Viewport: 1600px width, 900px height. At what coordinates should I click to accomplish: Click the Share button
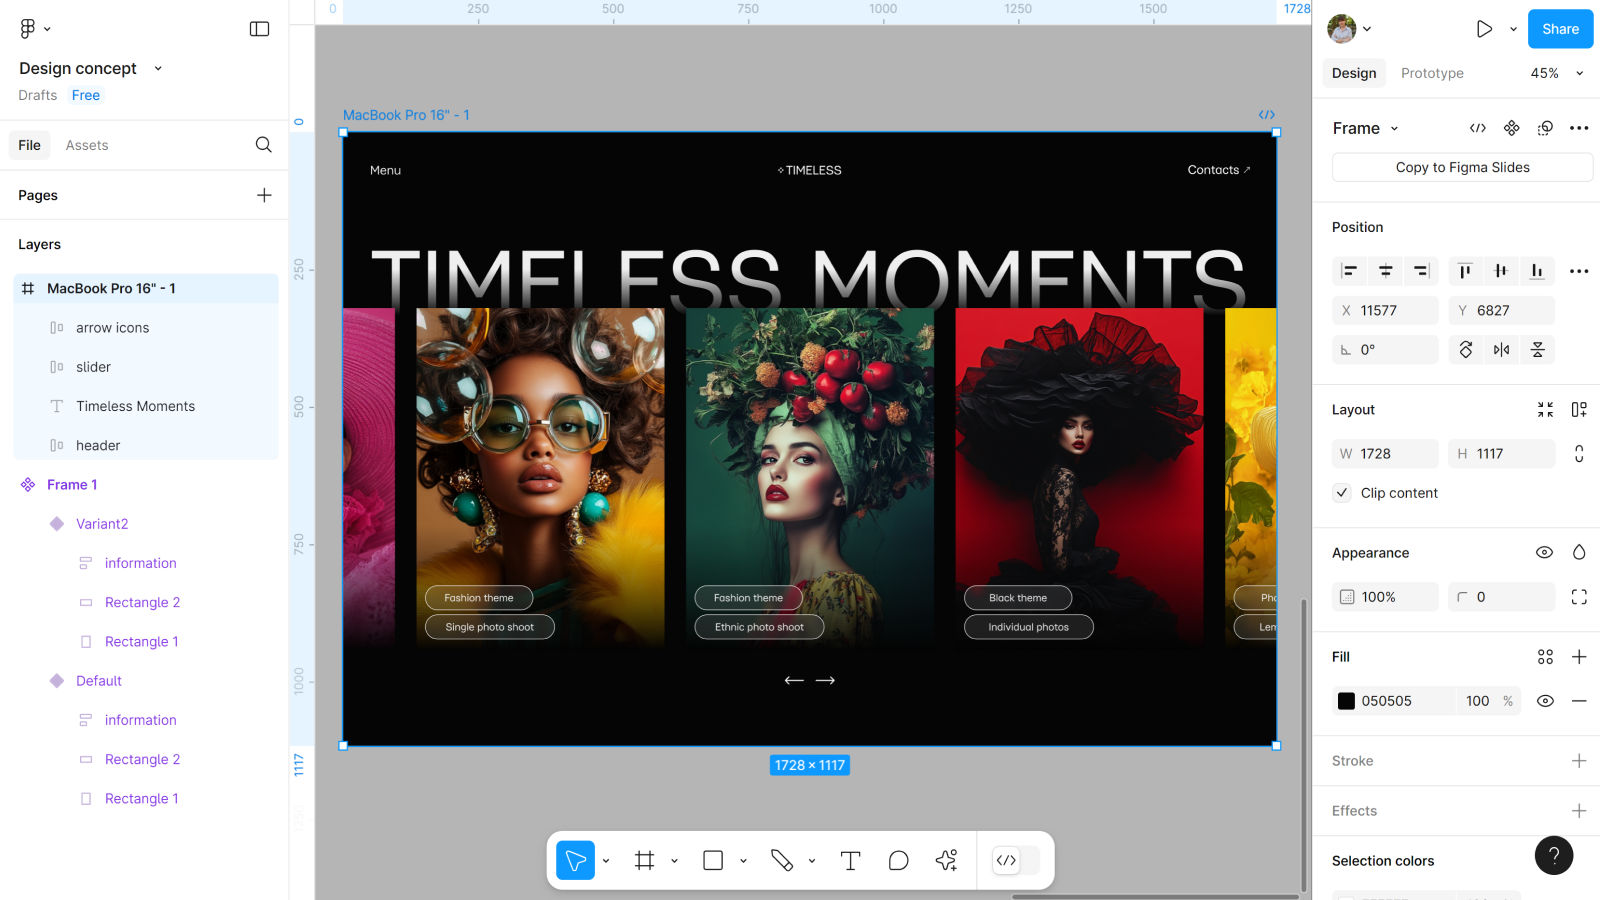click(1559, 29)
